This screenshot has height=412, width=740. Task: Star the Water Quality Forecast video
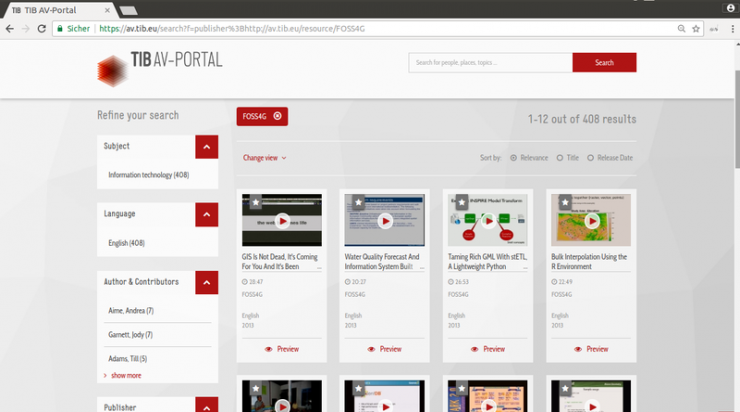(x=359, y=202)
